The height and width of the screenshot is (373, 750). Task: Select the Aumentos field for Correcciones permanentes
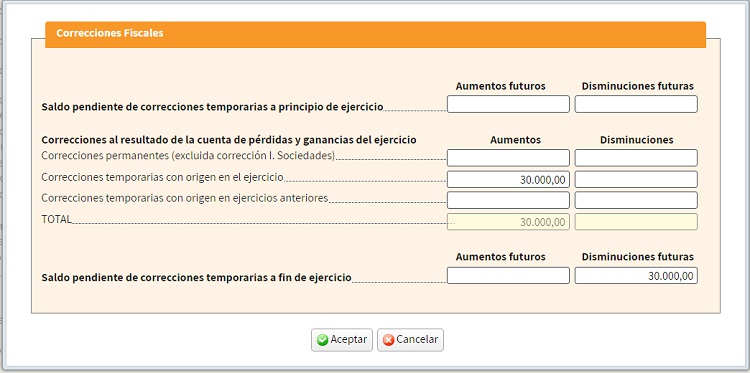click(508, 158)
